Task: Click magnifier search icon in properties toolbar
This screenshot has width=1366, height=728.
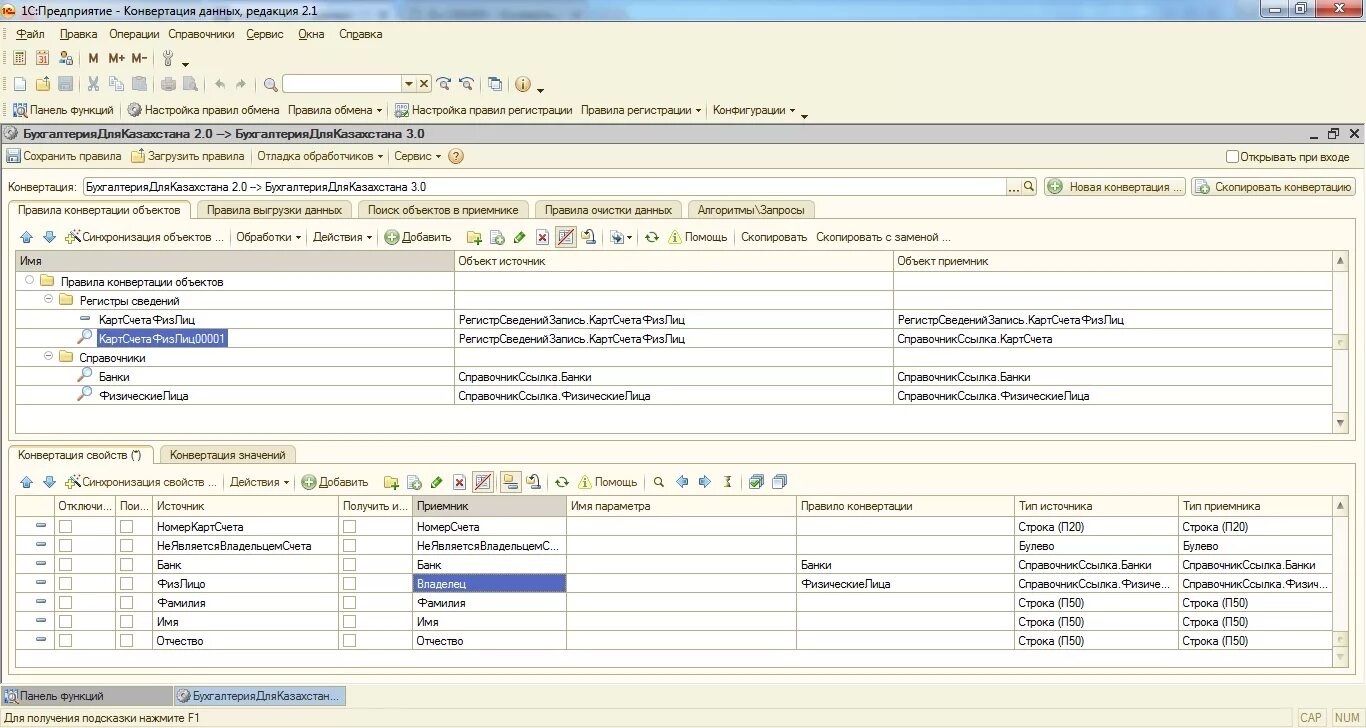Action: pyautogui.click(x=658, y=482)
